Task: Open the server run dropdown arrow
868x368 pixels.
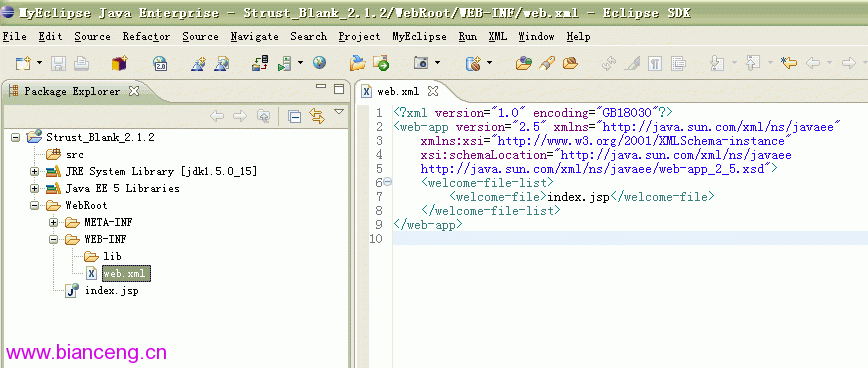Action: point(300,63)
